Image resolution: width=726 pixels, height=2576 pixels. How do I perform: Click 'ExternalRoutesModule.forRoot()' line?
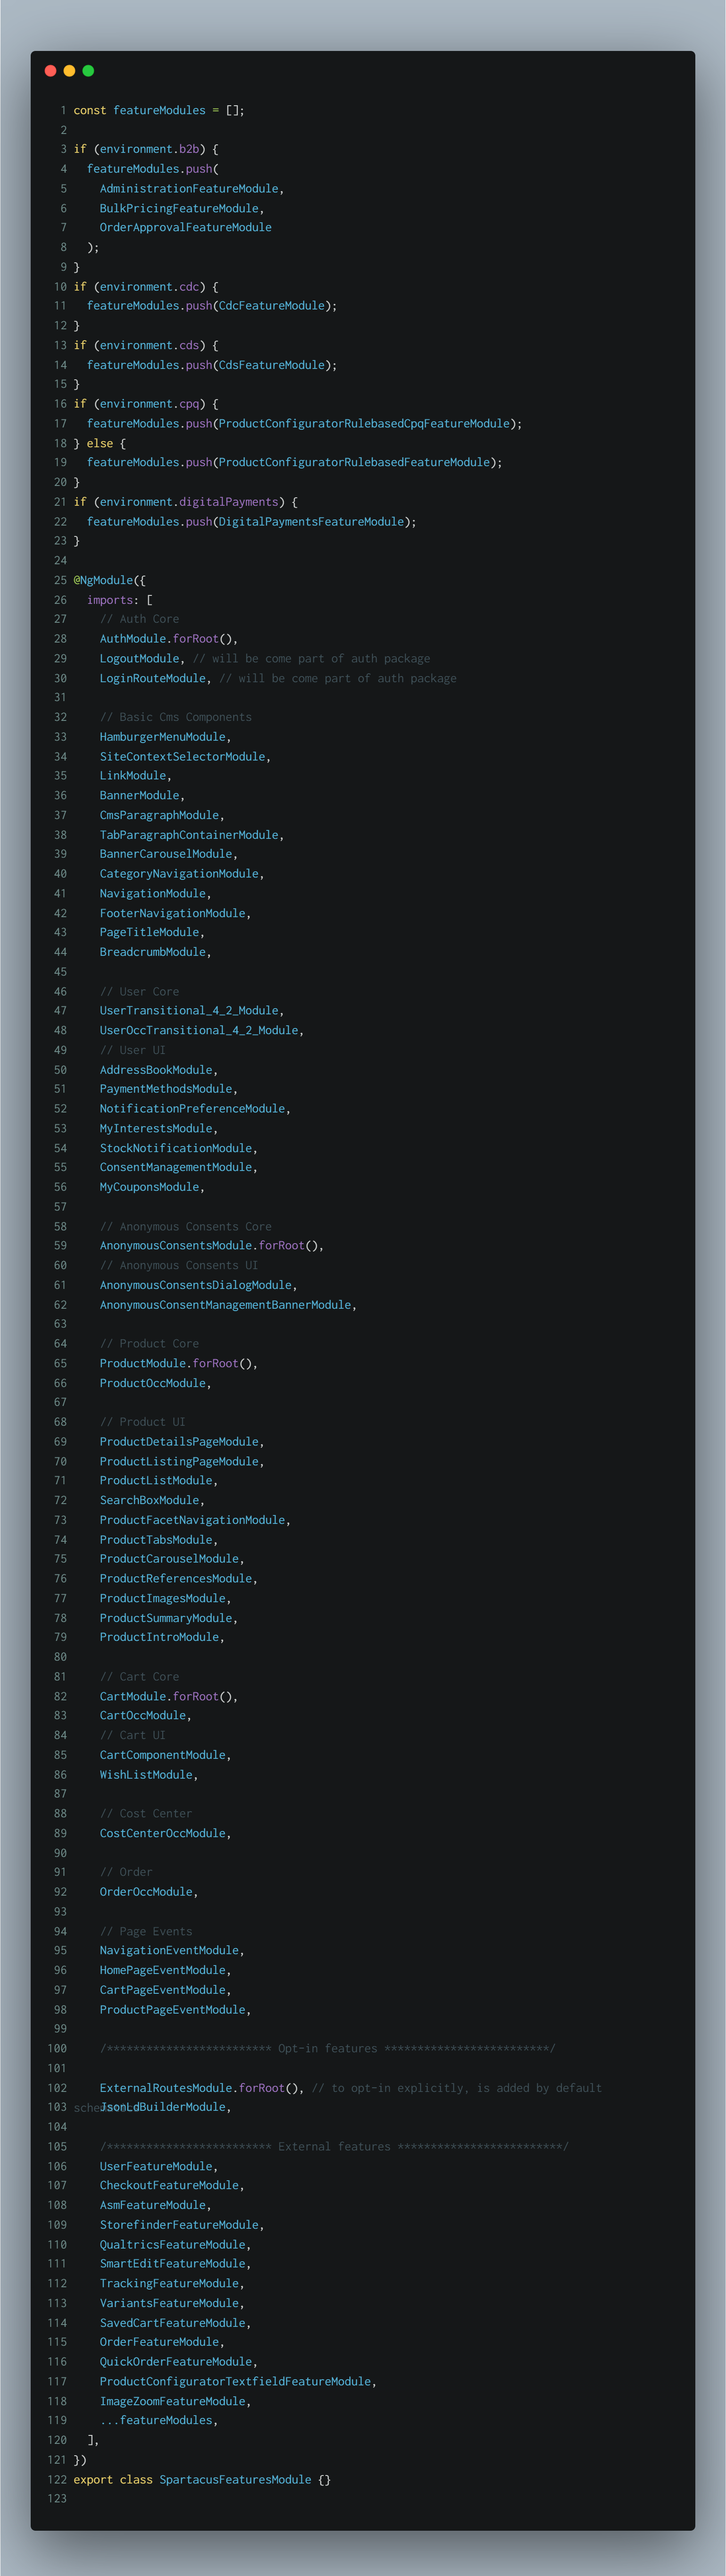pyautogui.click(x=202, y=2088)
